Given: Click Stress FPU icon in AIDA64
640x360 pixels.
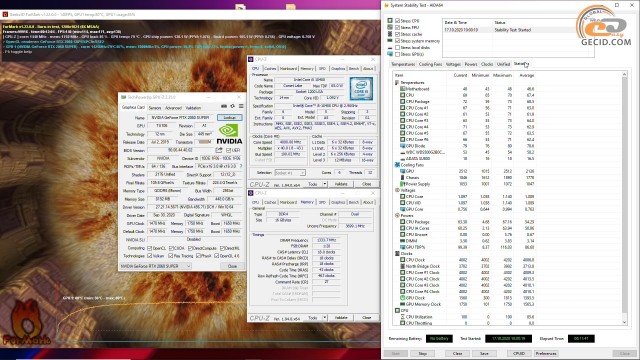Looking at the screenshot, I should point(390,27).
